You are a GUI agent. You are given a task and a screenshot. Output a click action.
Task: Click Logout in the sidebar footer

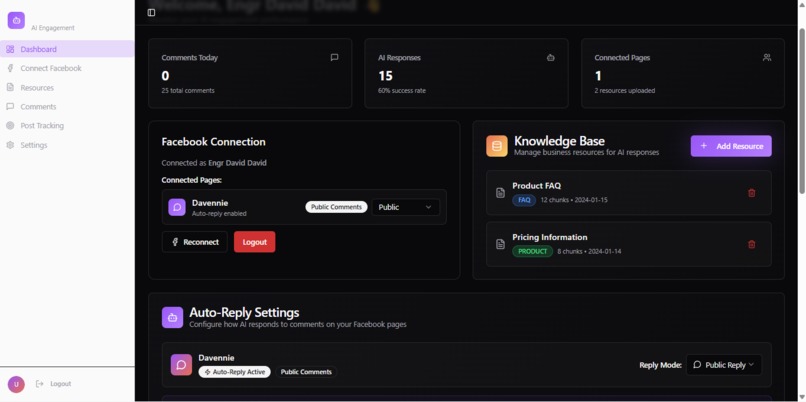[53, 384]
